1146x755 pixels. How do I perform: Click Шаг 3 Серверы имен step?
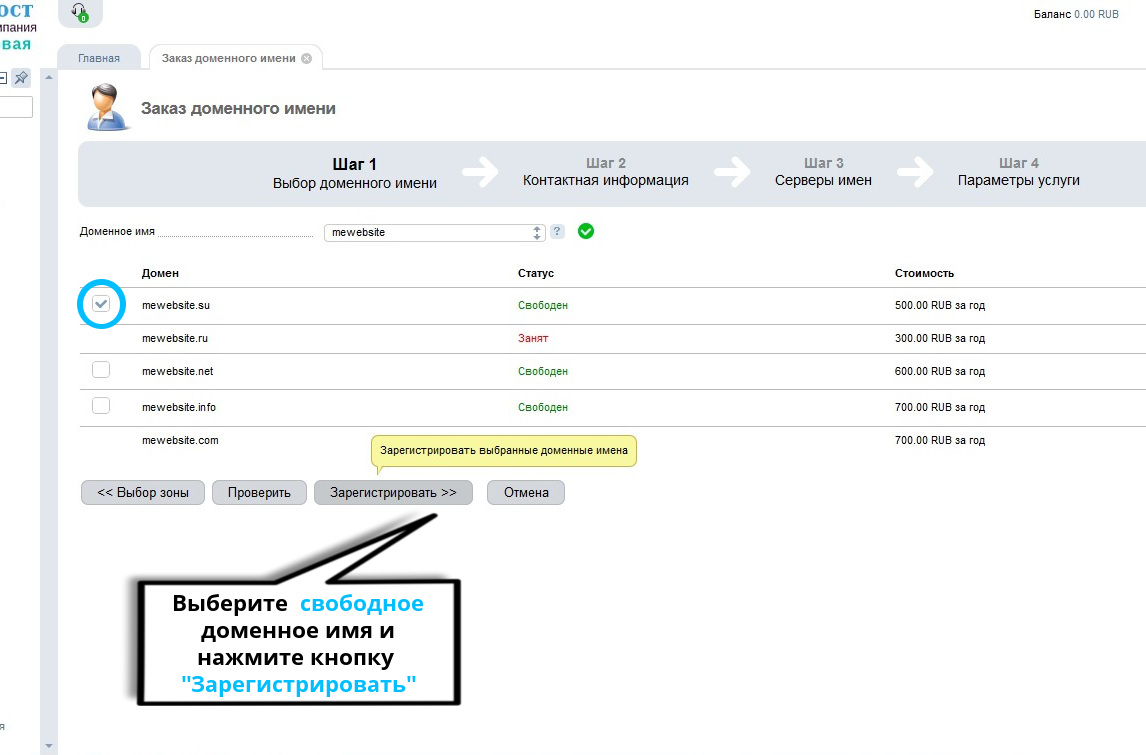[x=824, y=172]
